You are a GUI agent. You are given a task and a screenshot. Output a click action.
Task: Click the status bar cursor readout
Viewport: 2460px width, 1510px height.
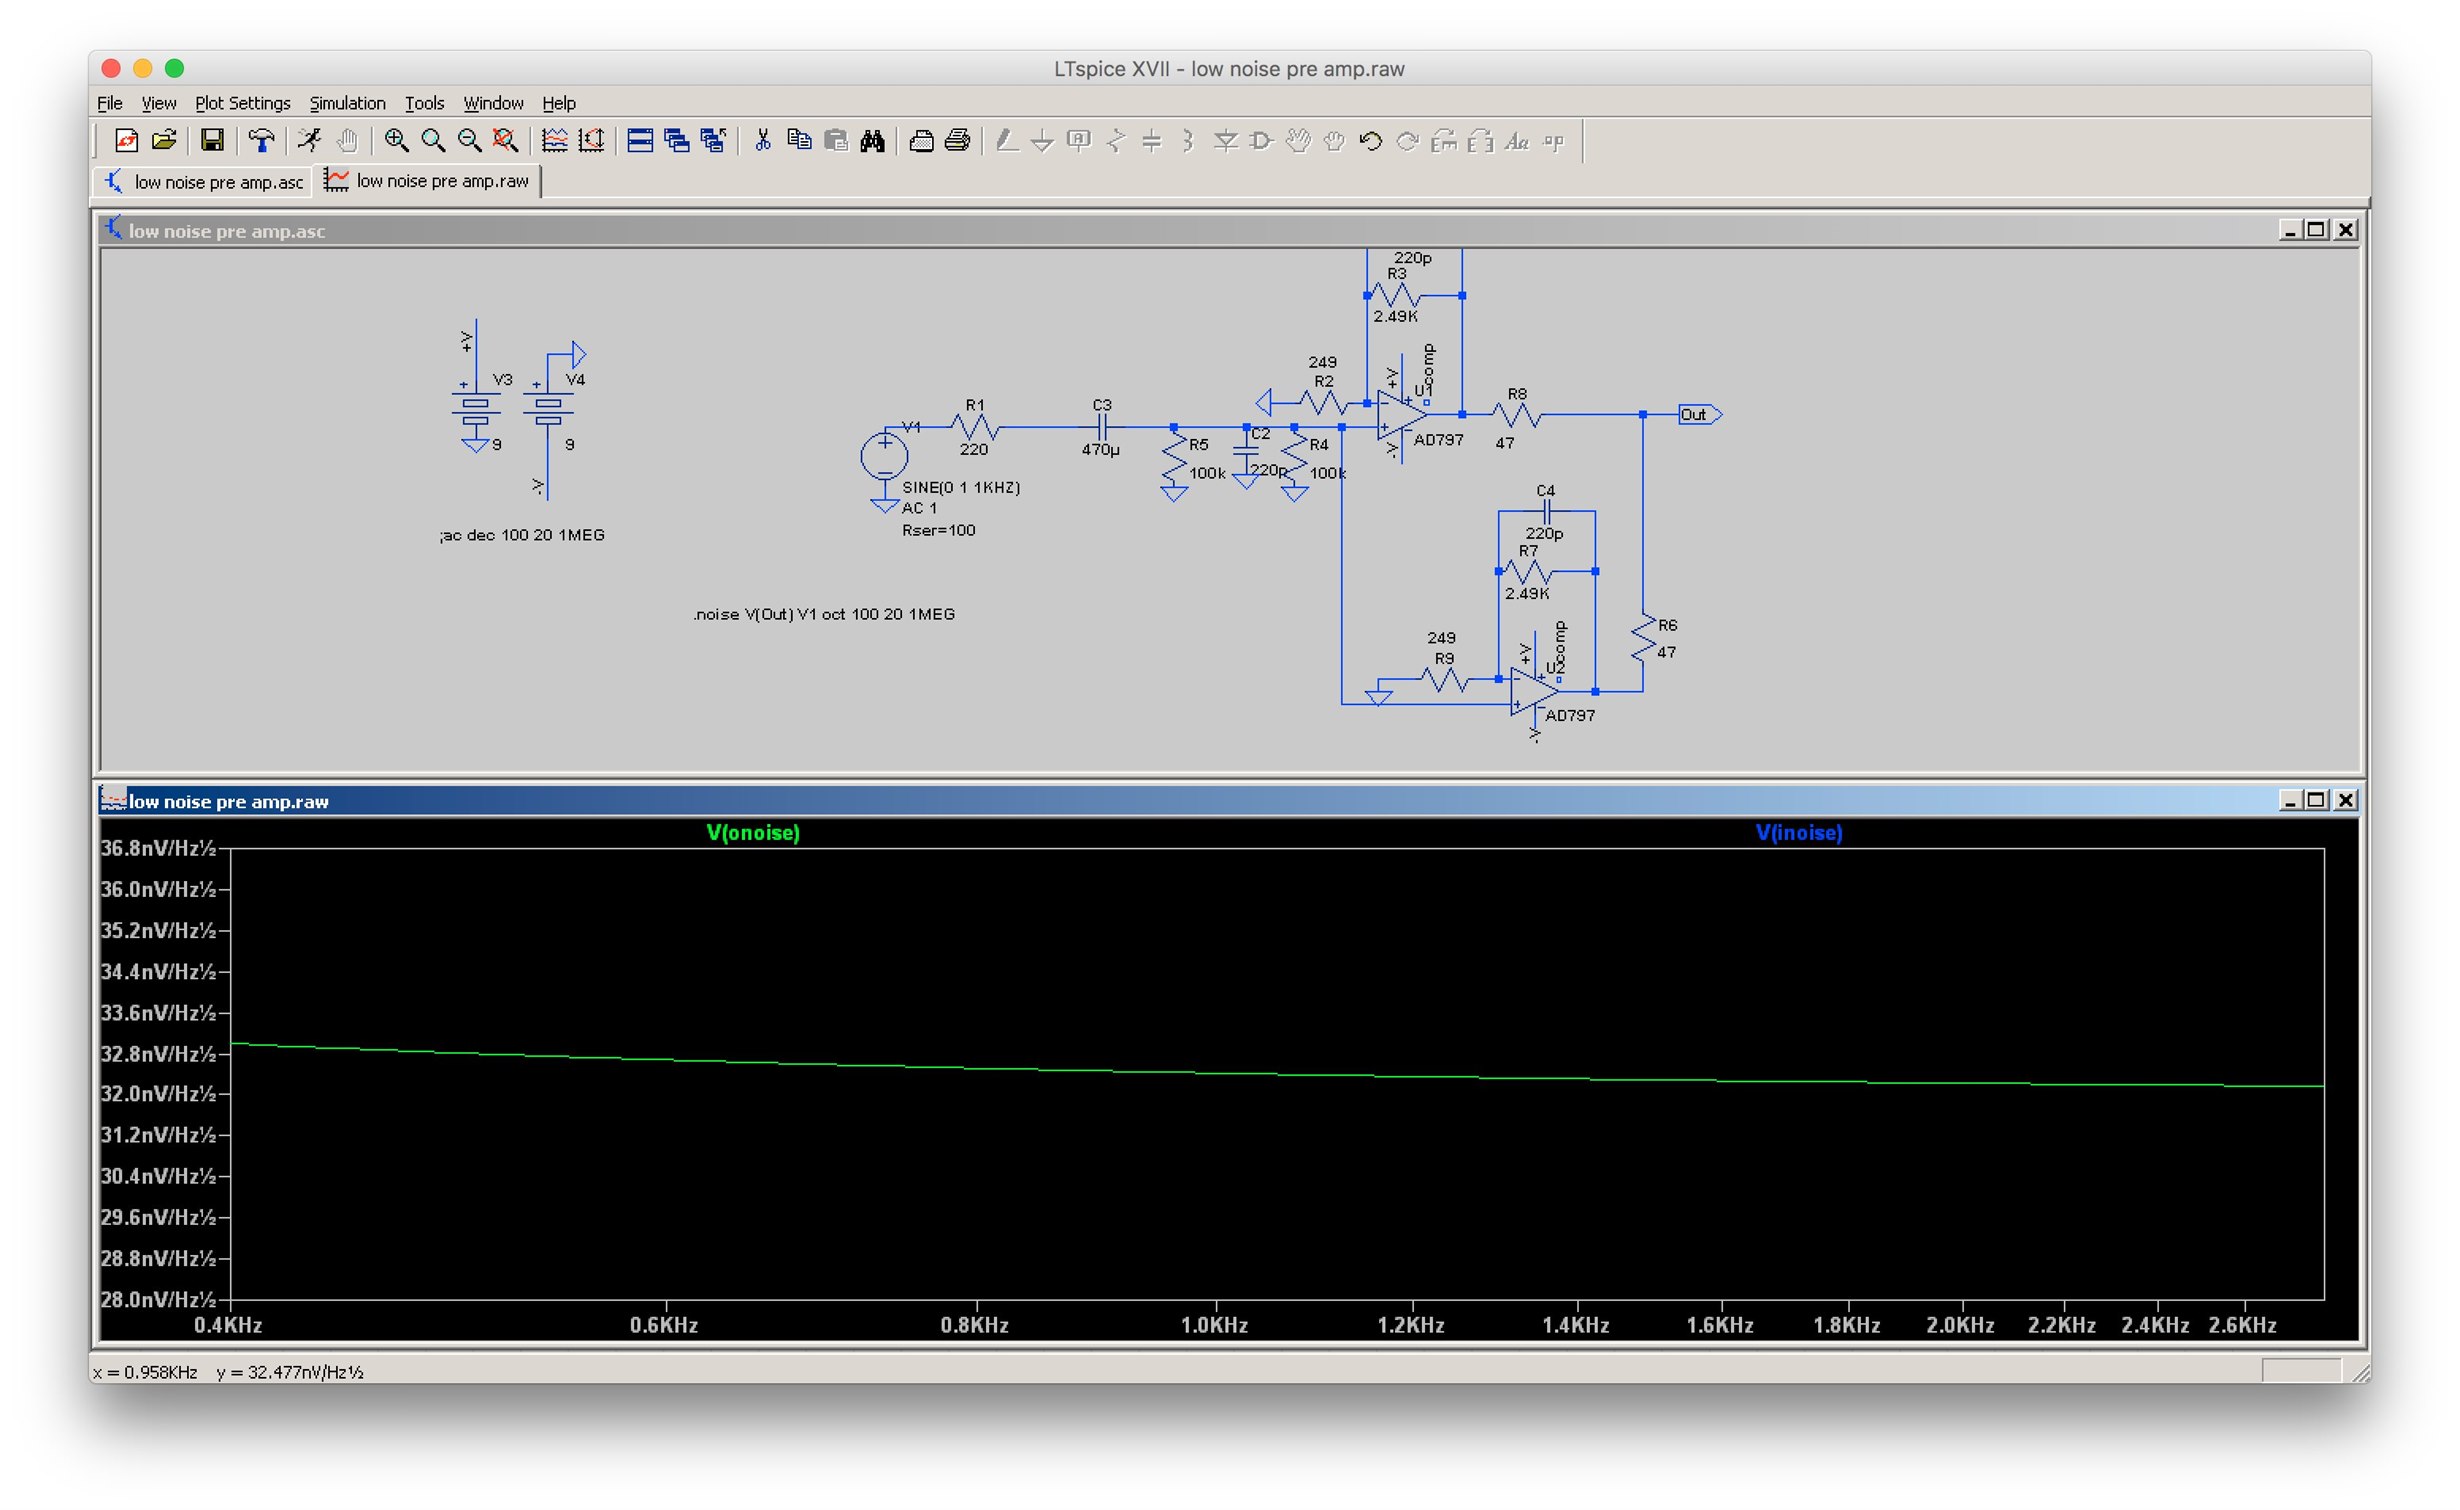[228, 1372]
